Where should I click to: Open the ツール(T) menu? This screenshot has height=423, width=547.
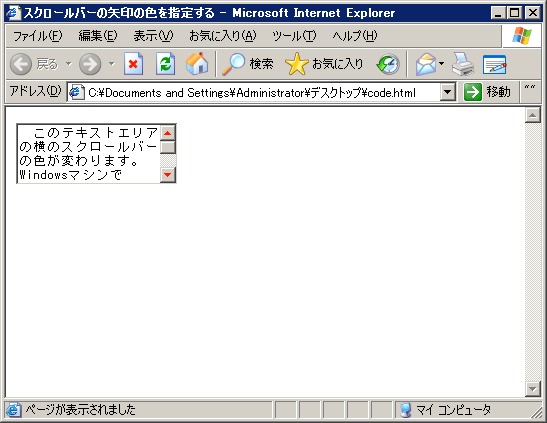click(294, 36)
